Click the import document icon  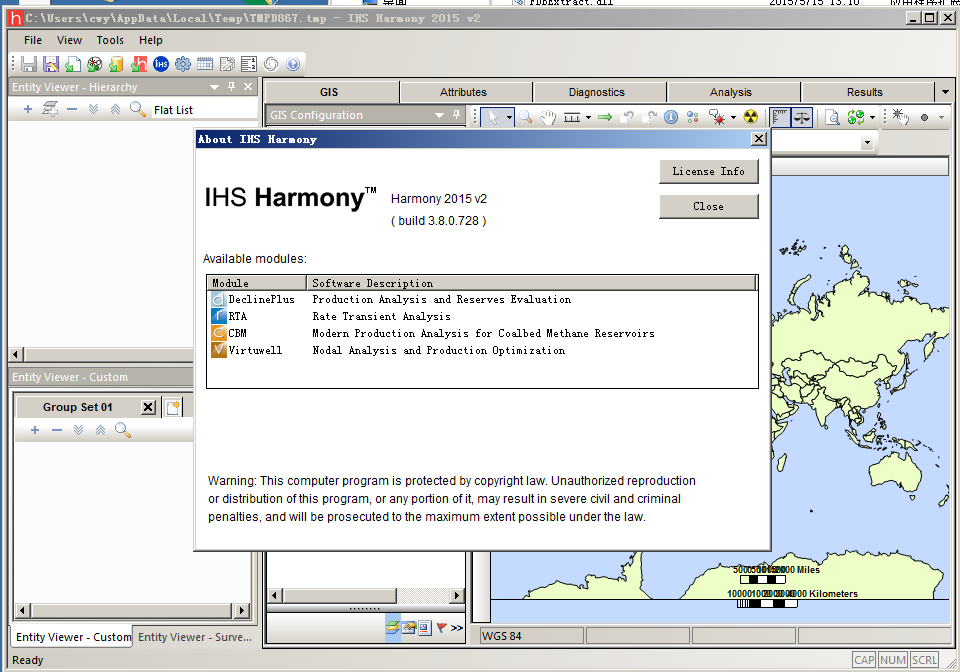pos(73,64)
